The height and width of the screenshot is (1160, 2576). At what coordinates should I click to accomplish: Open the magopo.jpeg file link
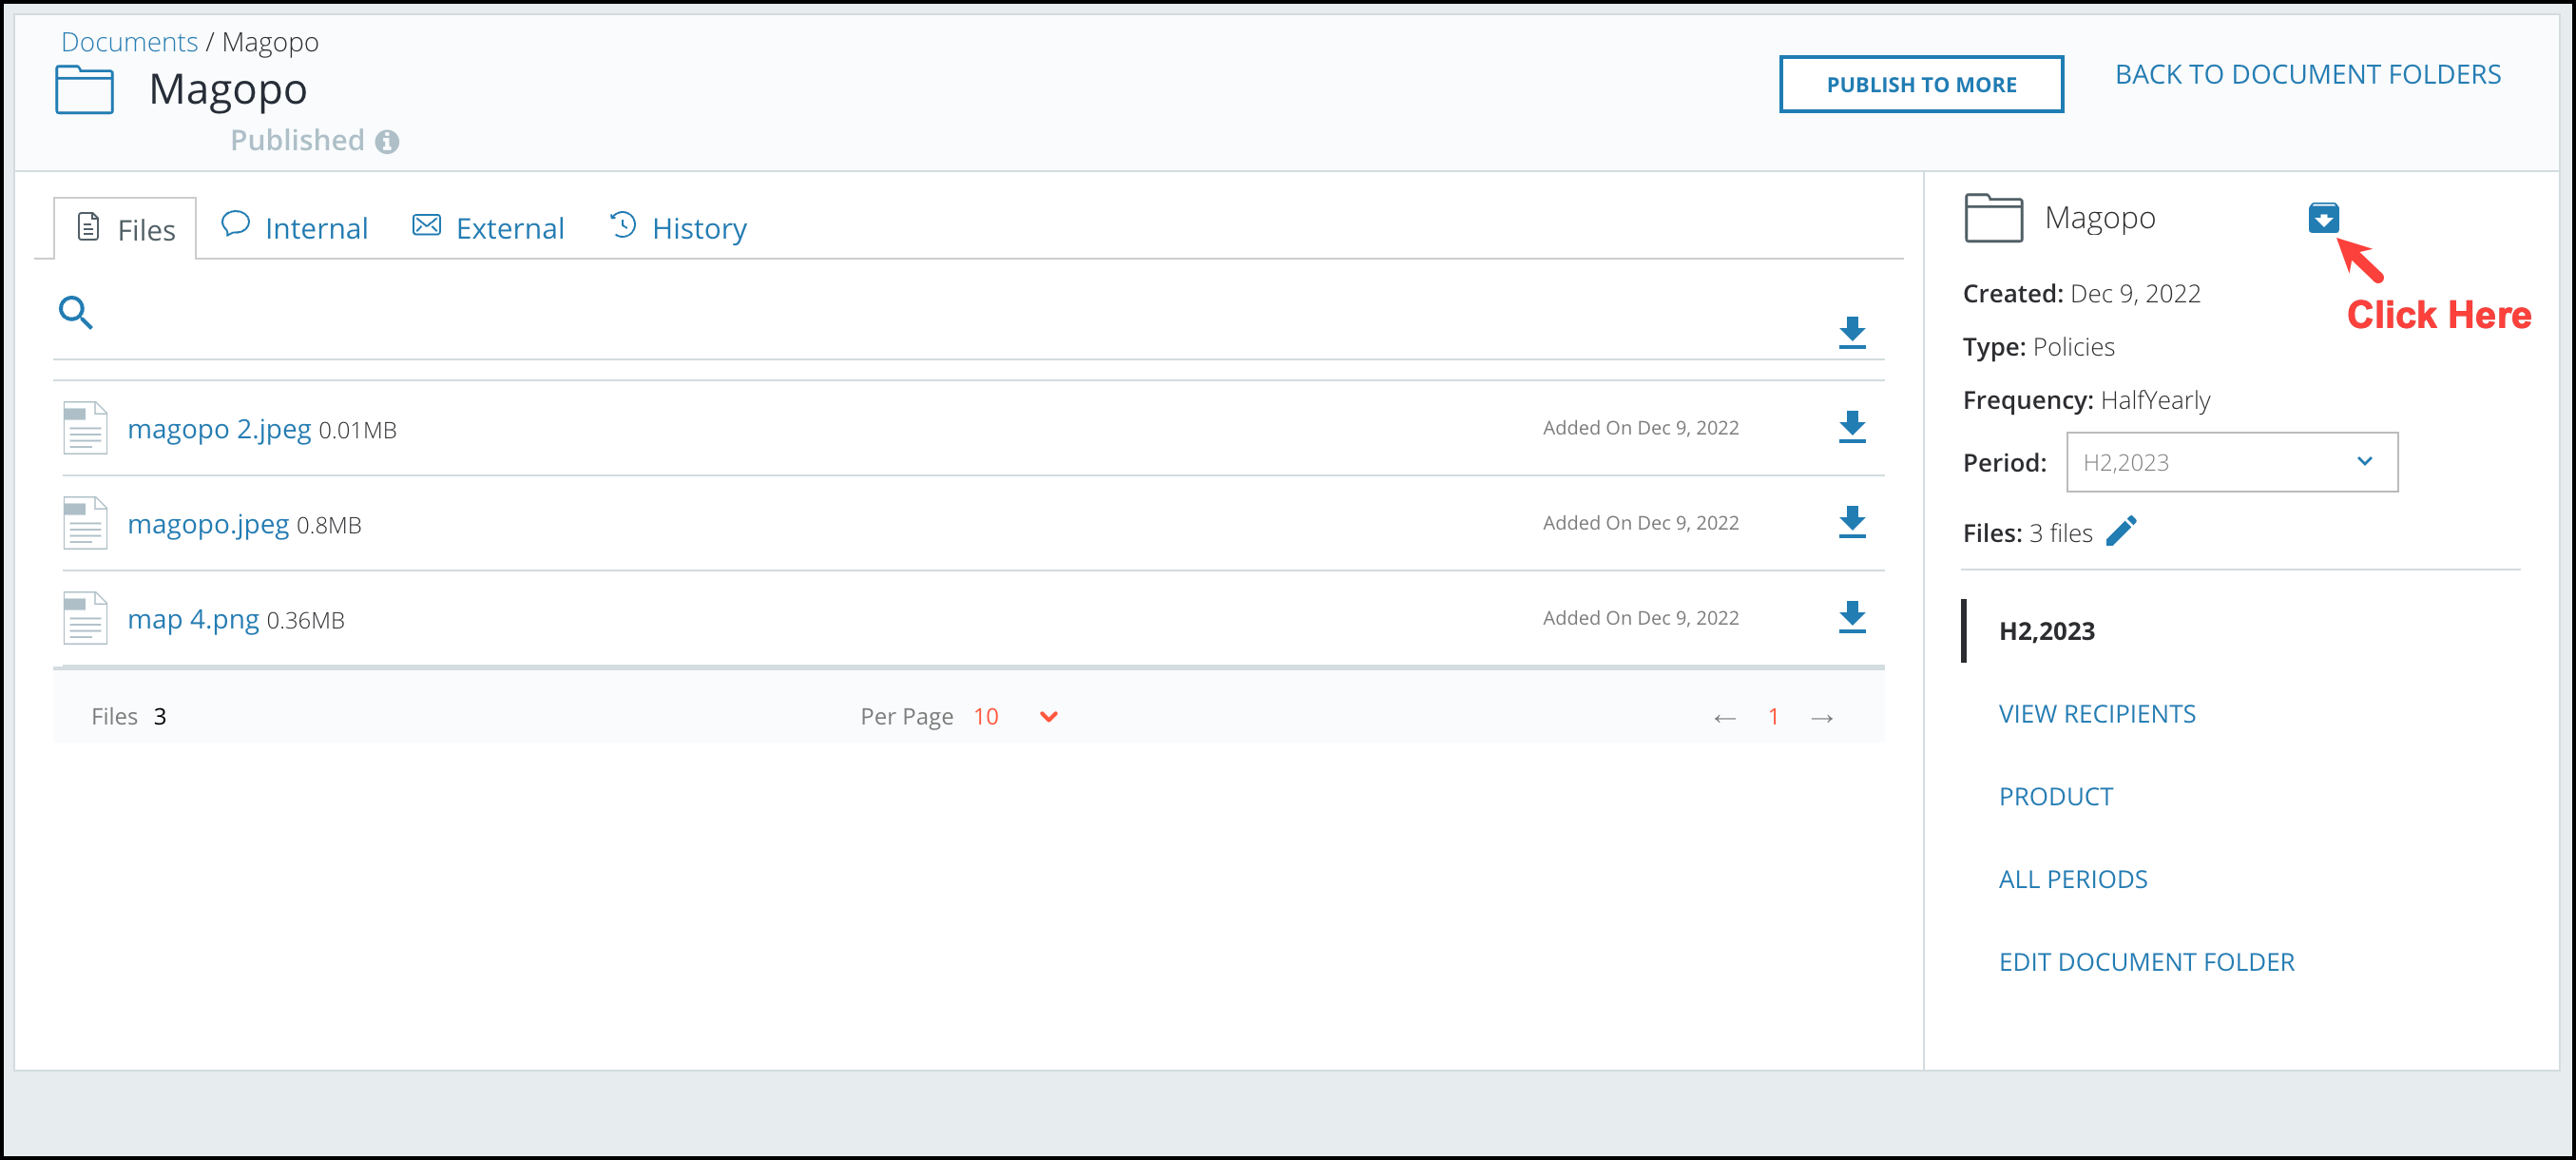point(208,523)
